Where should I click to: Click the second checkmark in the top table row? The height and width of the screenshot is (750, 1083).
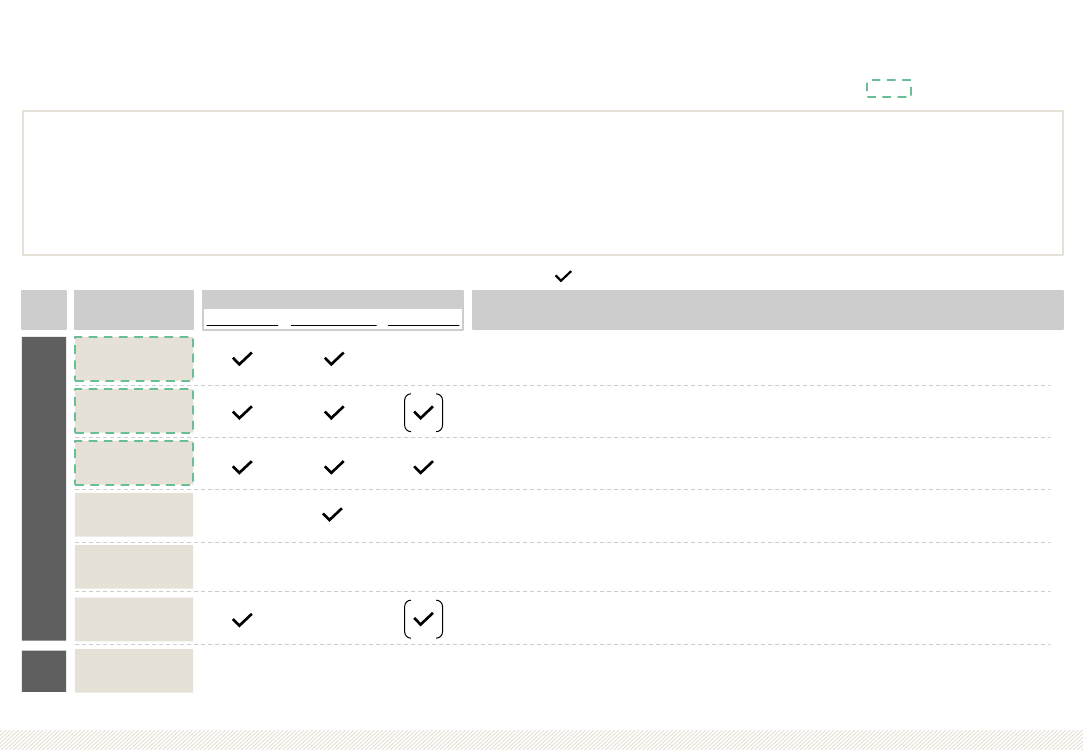(334, 358)
